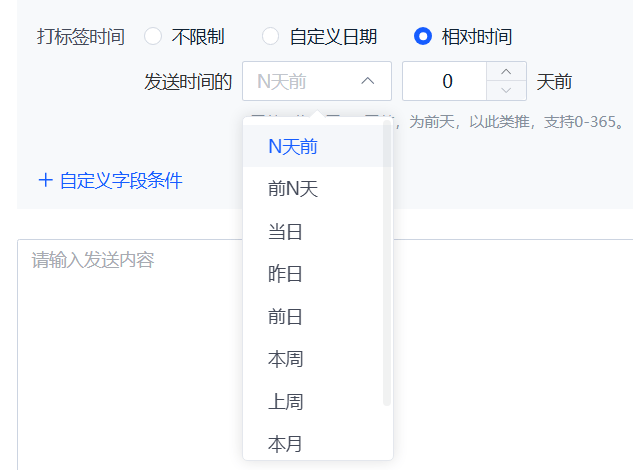Choose 前N天 in the dropdown list
The height and width of the screenshot is (470, 633).
tap(293, 189)
